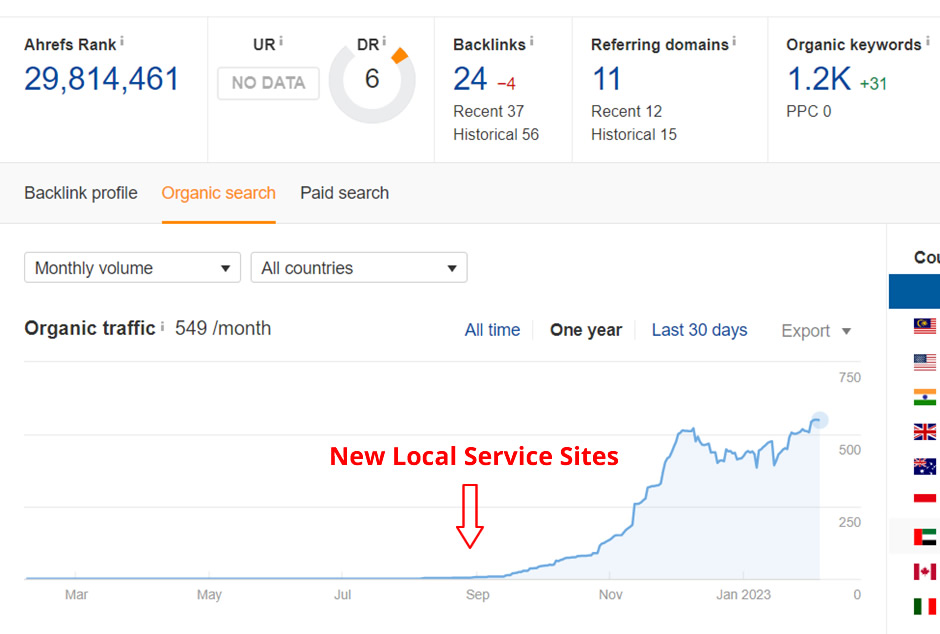Click the highlighted blue country header row
Viewport: 940px width, 634px height.
914,291
